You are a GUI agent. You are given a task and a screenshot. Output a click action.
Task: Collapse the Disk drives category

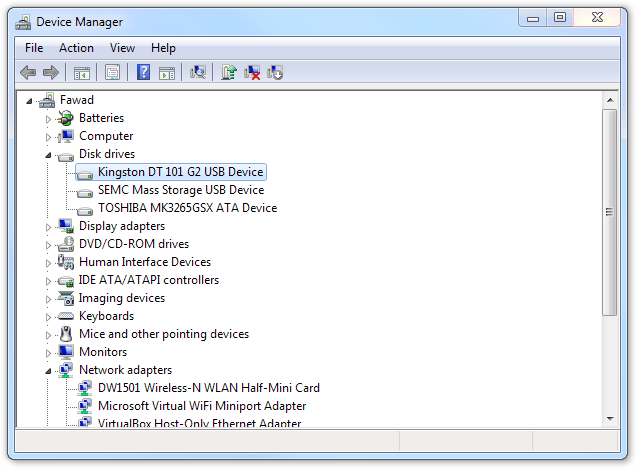(x=47, y=155)
